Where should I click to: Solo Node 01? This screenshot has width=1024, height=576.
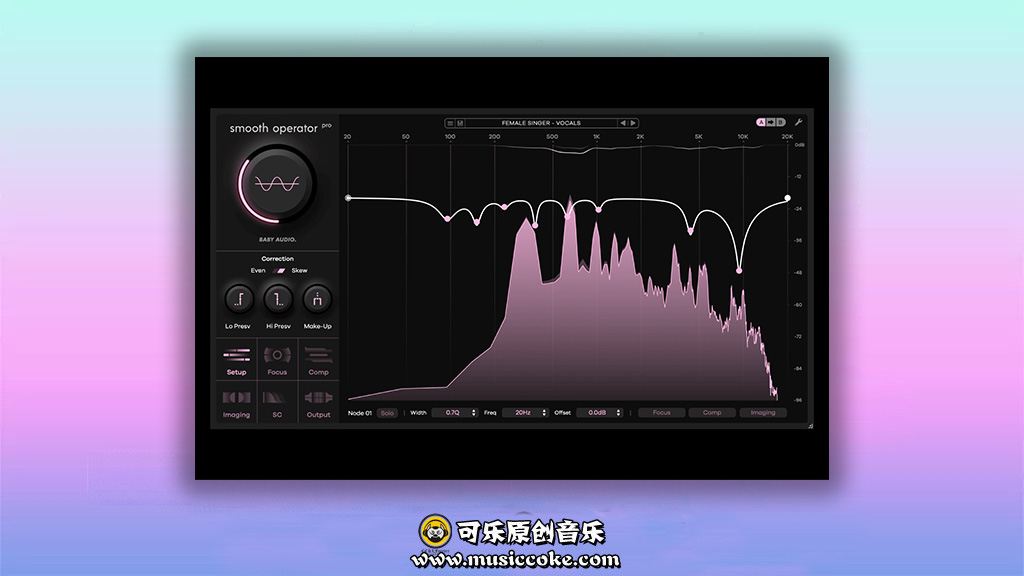tap(387, 413)
